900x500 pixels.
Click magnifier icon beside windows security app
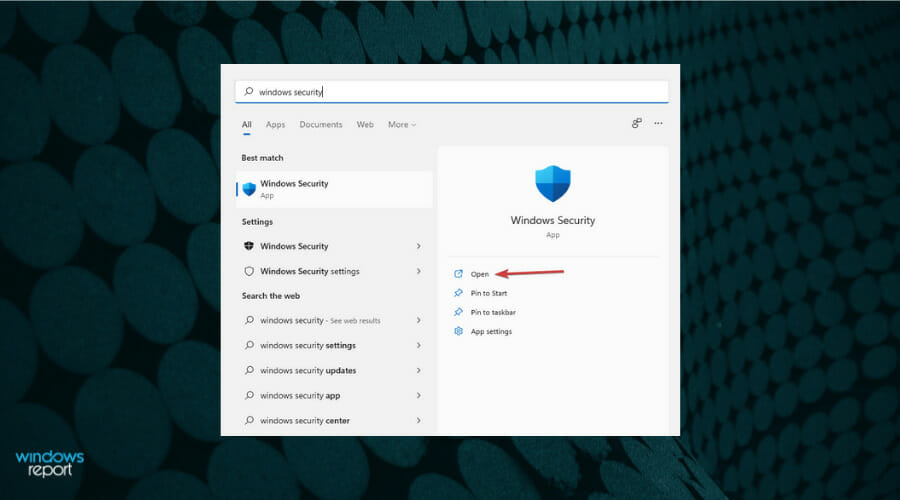[x=249, y=395]
